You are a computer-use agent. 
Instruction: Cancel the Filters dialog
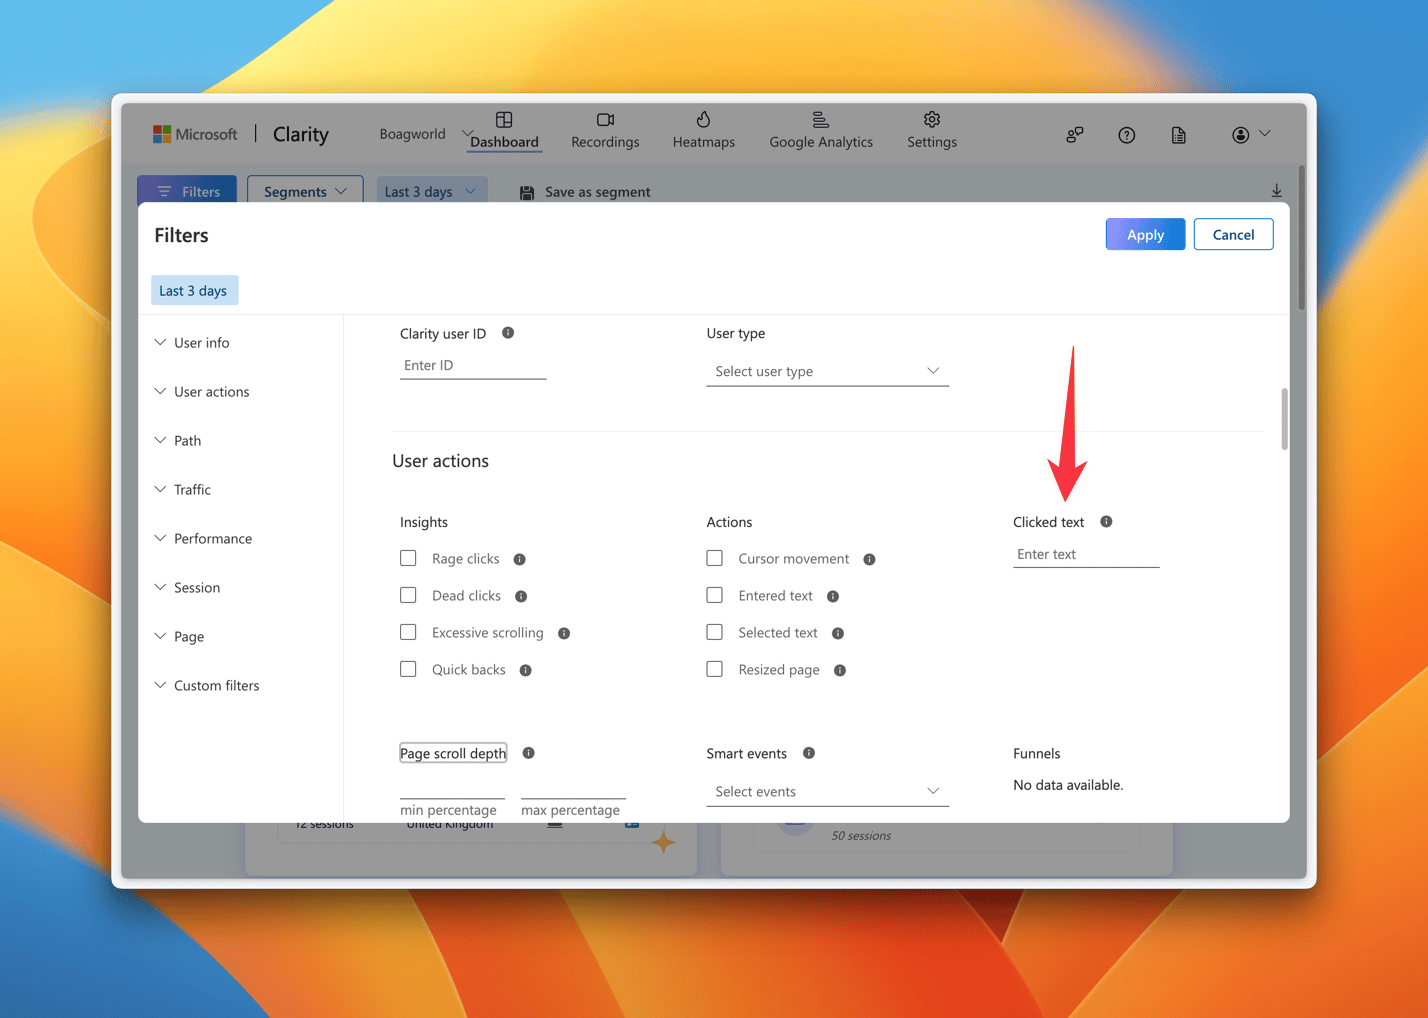(1233, 234)
